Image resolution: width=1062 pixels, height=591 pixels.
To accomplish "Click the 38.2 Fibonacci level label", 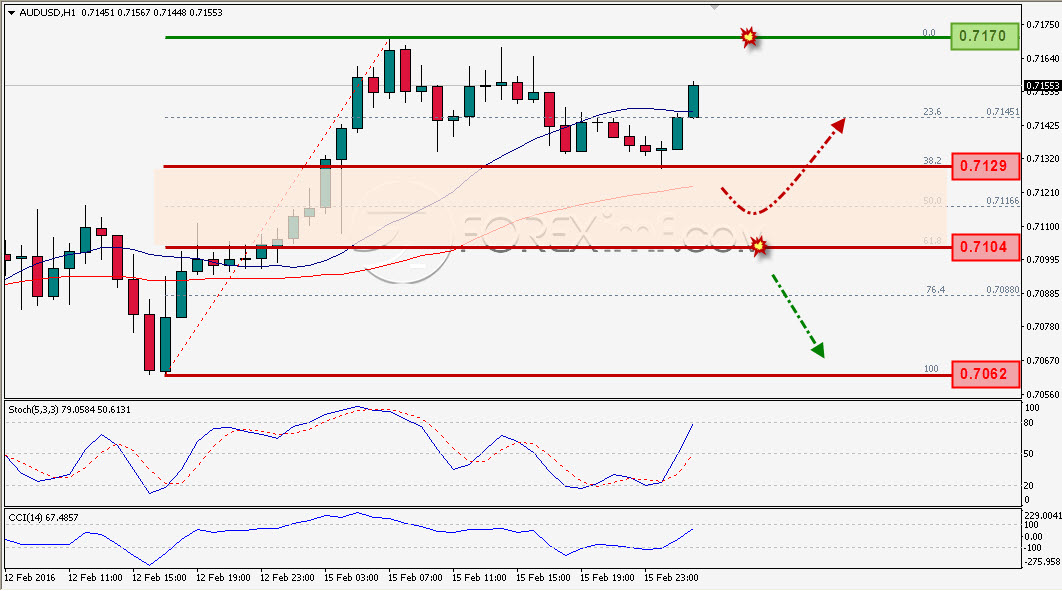I will tap(932, 160).
